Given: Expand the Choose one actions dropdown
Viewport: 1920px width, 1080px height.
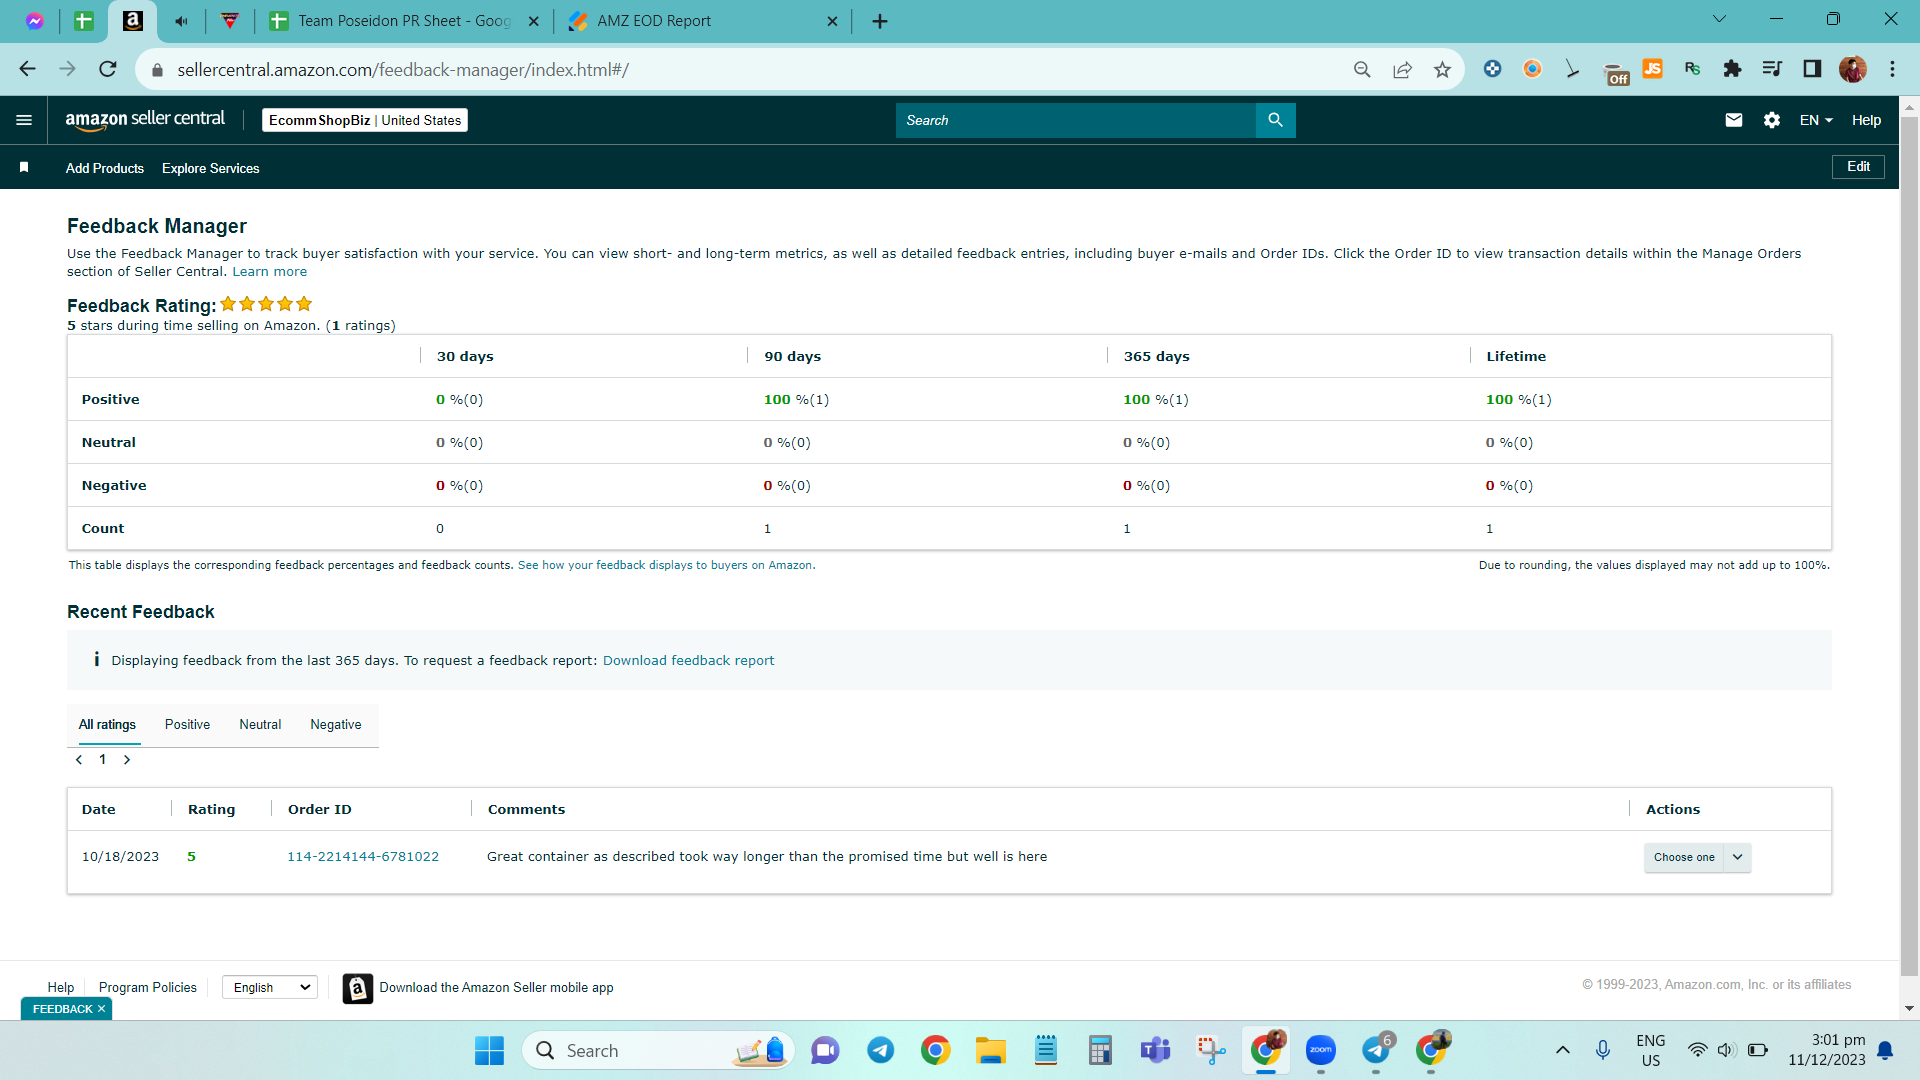Looking at the screenshot, I should (1697, 857).
